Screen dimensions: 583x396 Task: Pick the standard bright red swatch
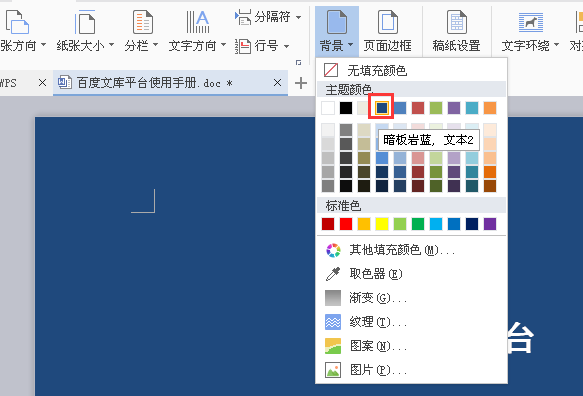click(x=346, y=224)
